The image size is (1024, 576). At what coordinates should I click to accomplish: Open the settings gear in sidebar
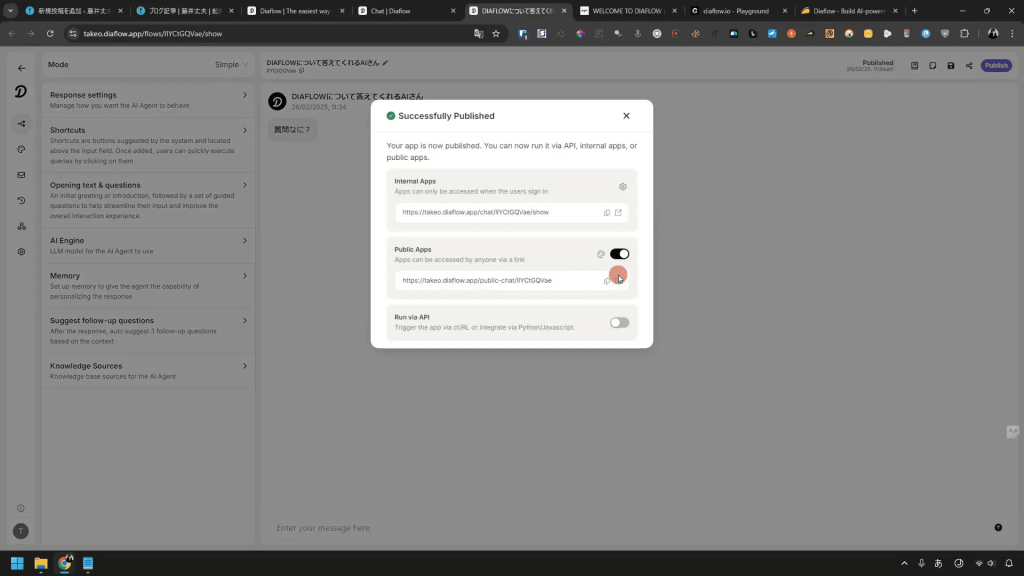click(x=22, y=251)
